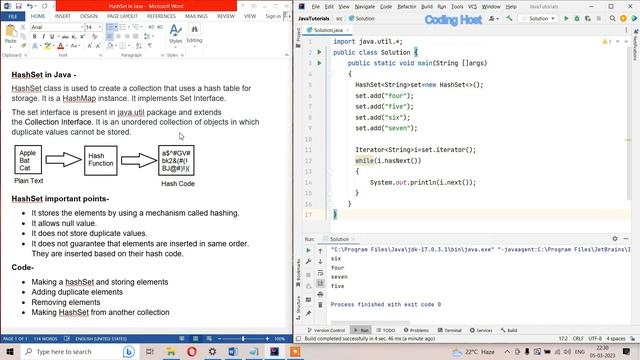Toggle Superscript in Word font group
This screenshot has height=360, width=640.
[82, 37]
